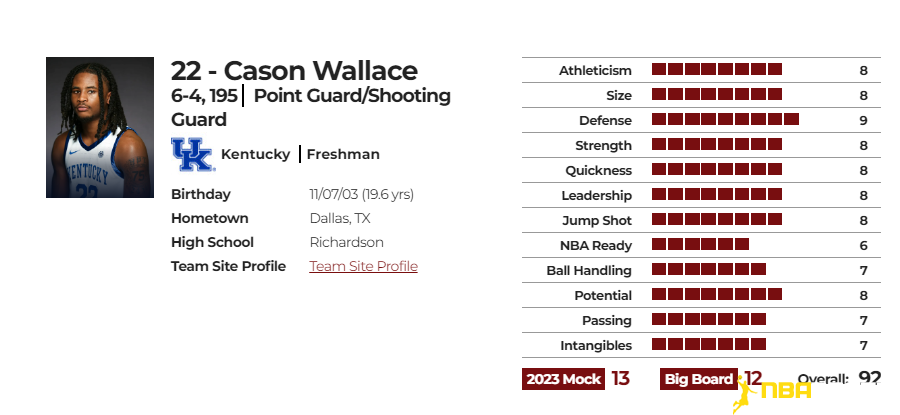900x415 pixels.
Task: Click the yellow NBA logo watermark
Action: coord(771,394)
